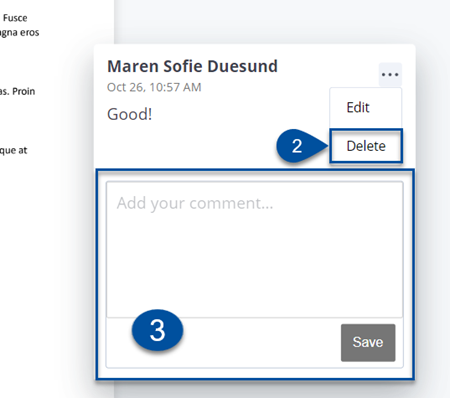Click the "as. Proin" document text
Screen dimensions: 450x398
click(x=17, y=91)
